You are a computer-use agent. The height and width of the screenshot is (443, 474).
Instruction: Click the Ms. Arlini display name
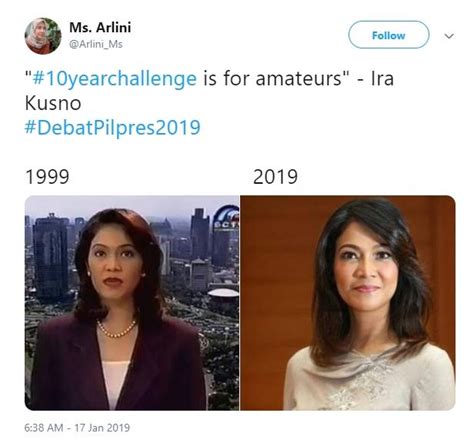100,27
